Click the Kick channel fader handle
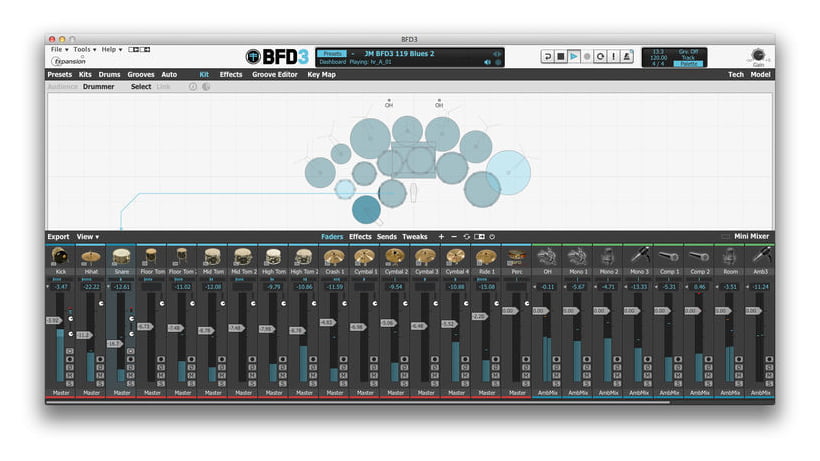The image size is (820, 461). pyautogui.click(x=54, y=320)
